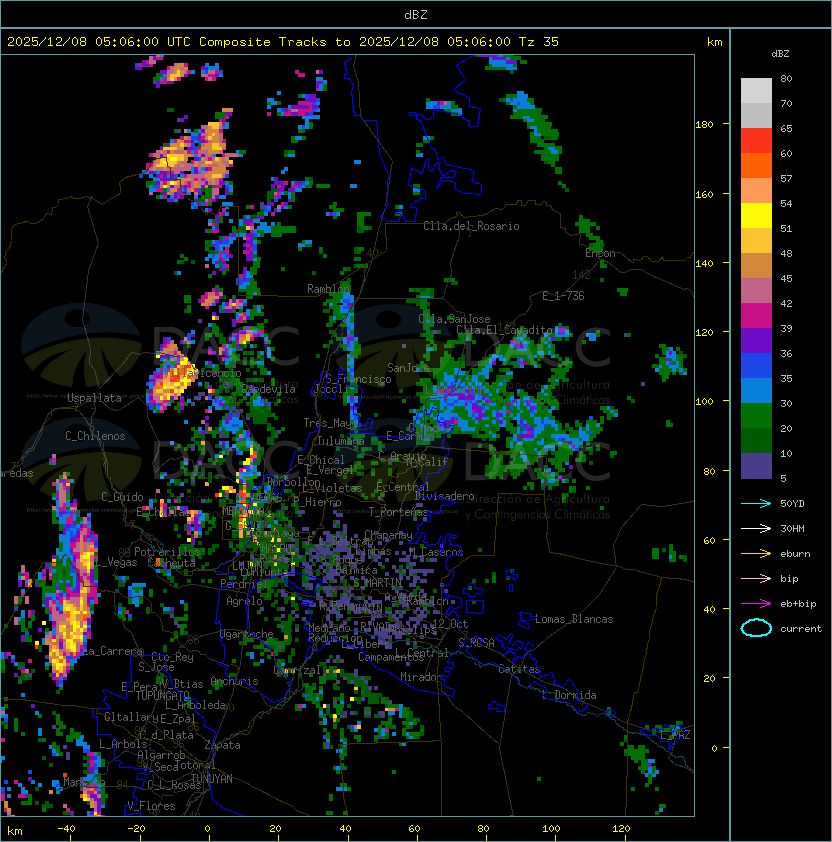
Task: Pick the bright green 20–30 dBZ swatch
Action: 756,416
